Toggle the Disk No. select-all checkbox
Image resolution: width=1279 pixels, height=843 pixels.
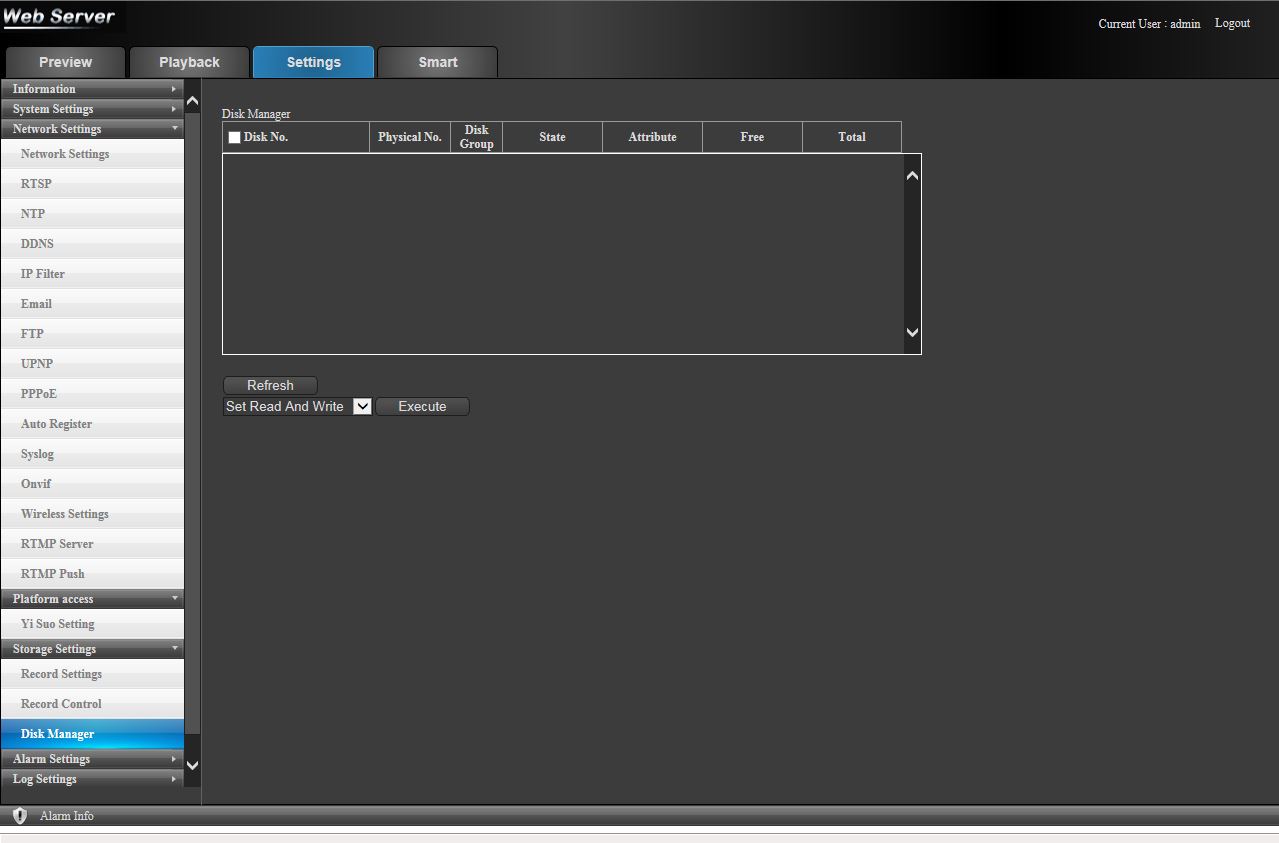click(234, 137)
